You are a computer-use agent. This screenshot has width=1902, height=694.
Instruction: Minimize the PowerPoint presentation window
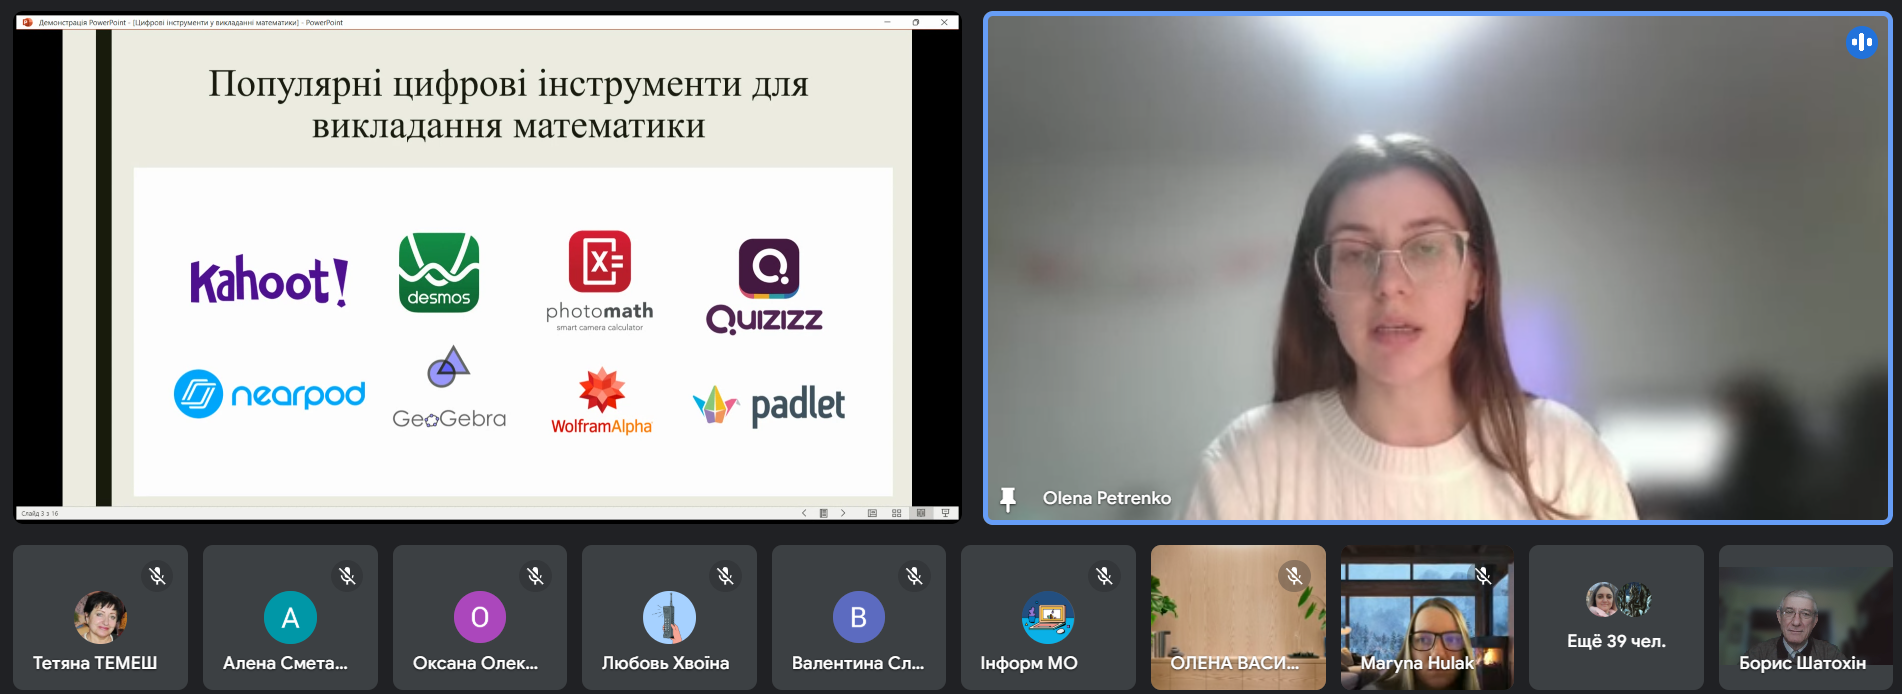click(x=887, y=22)
